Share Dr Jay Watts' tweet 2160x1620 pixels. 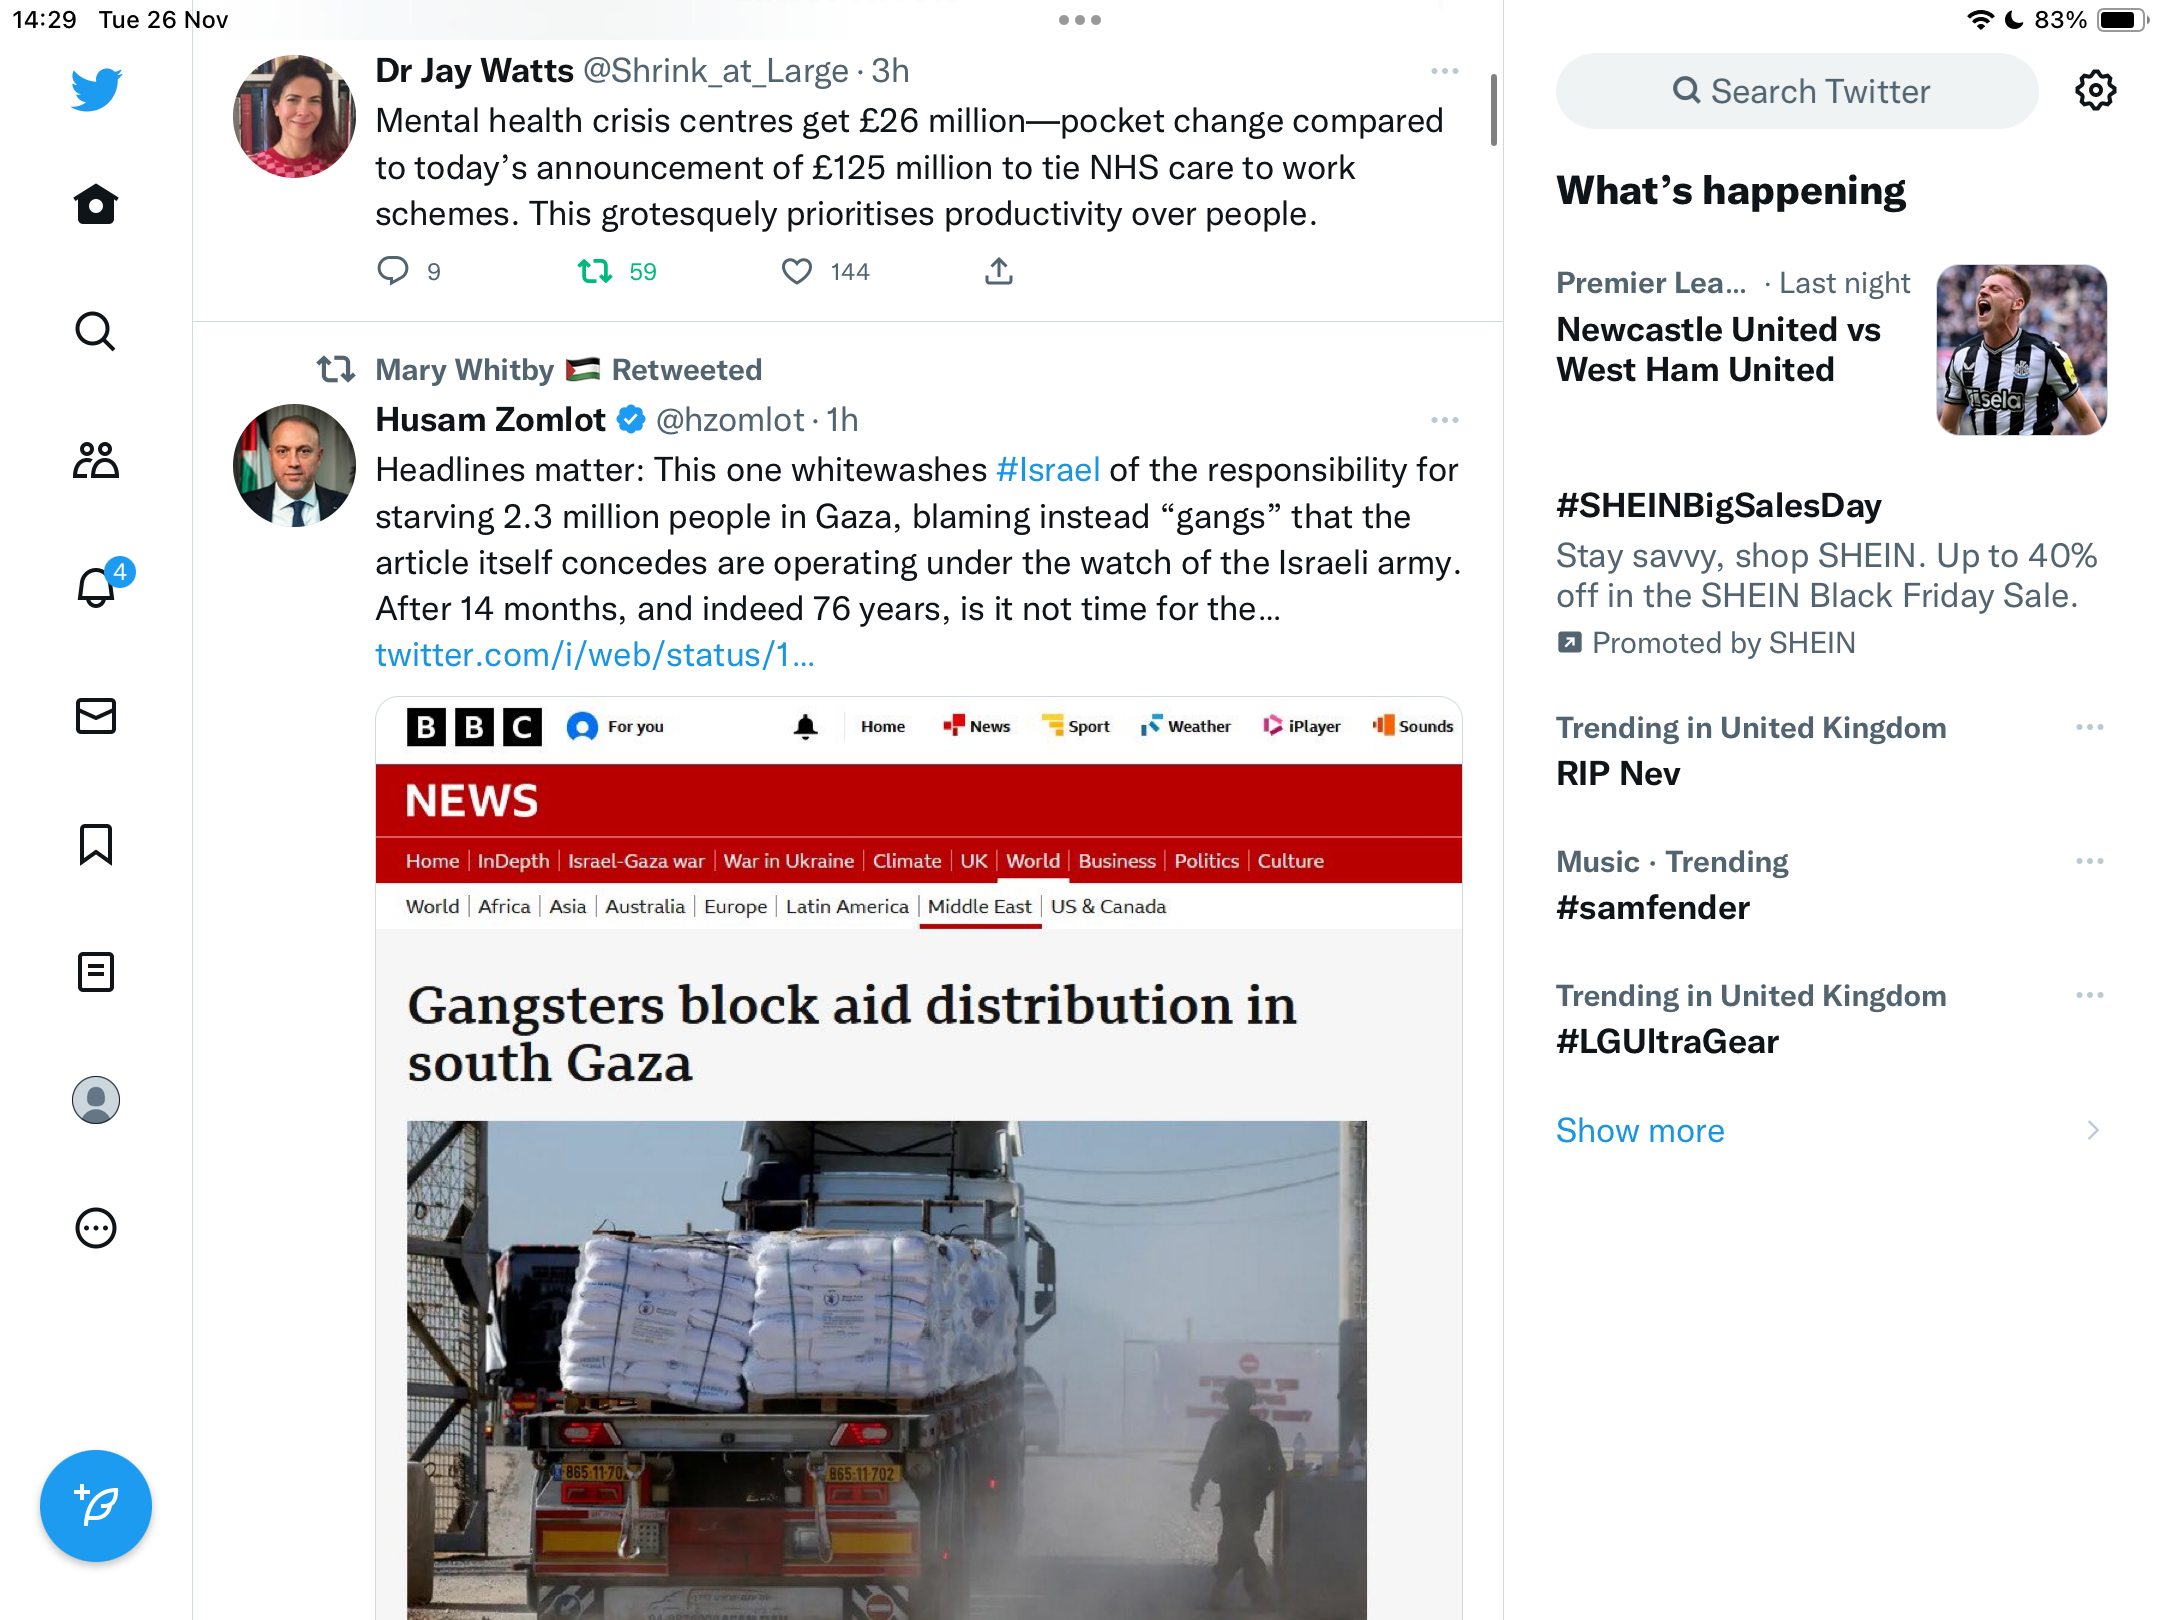tap(998, 271)
